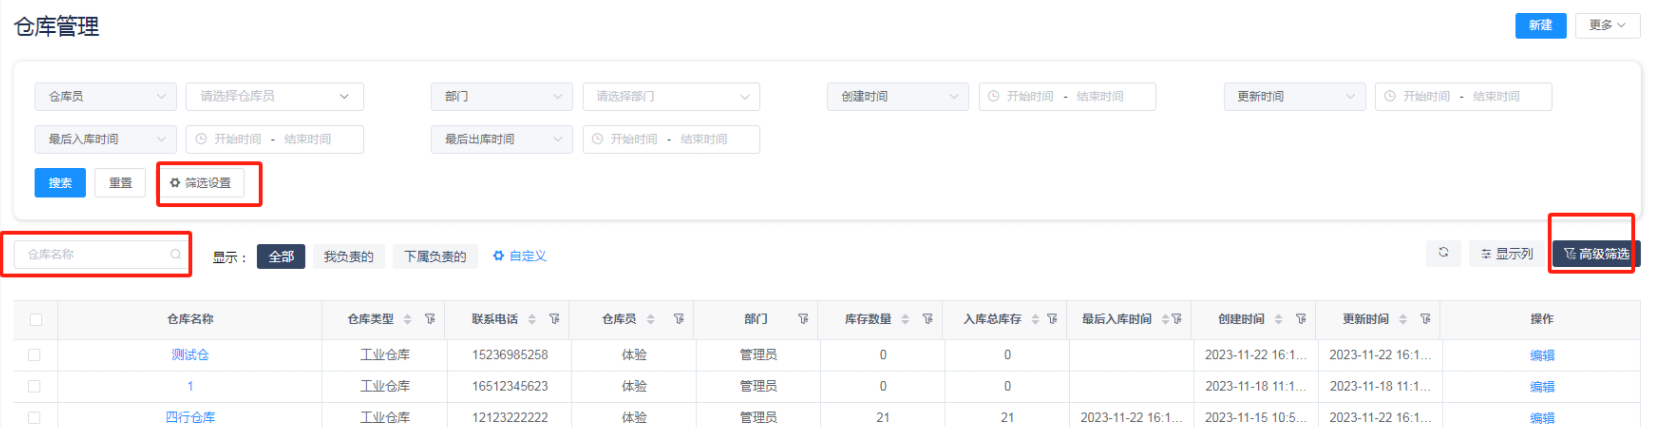Screen dimensions: 1653x427
Task: Click the 最后入库时间 date range picker
Action: click(x=275, y=139)
